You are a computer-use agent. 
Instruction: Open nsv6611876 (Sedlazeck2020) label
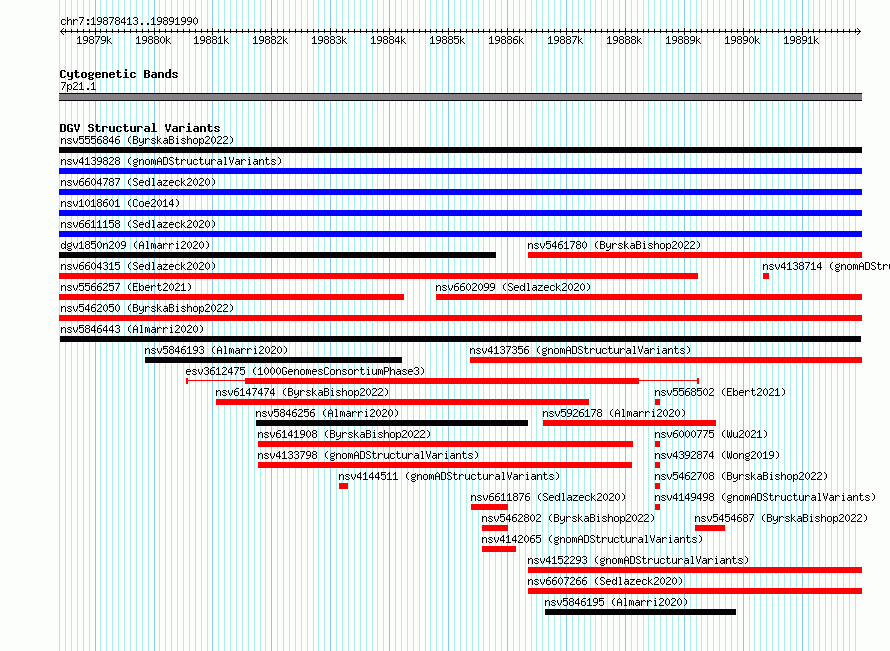click(x=548, y=497)
